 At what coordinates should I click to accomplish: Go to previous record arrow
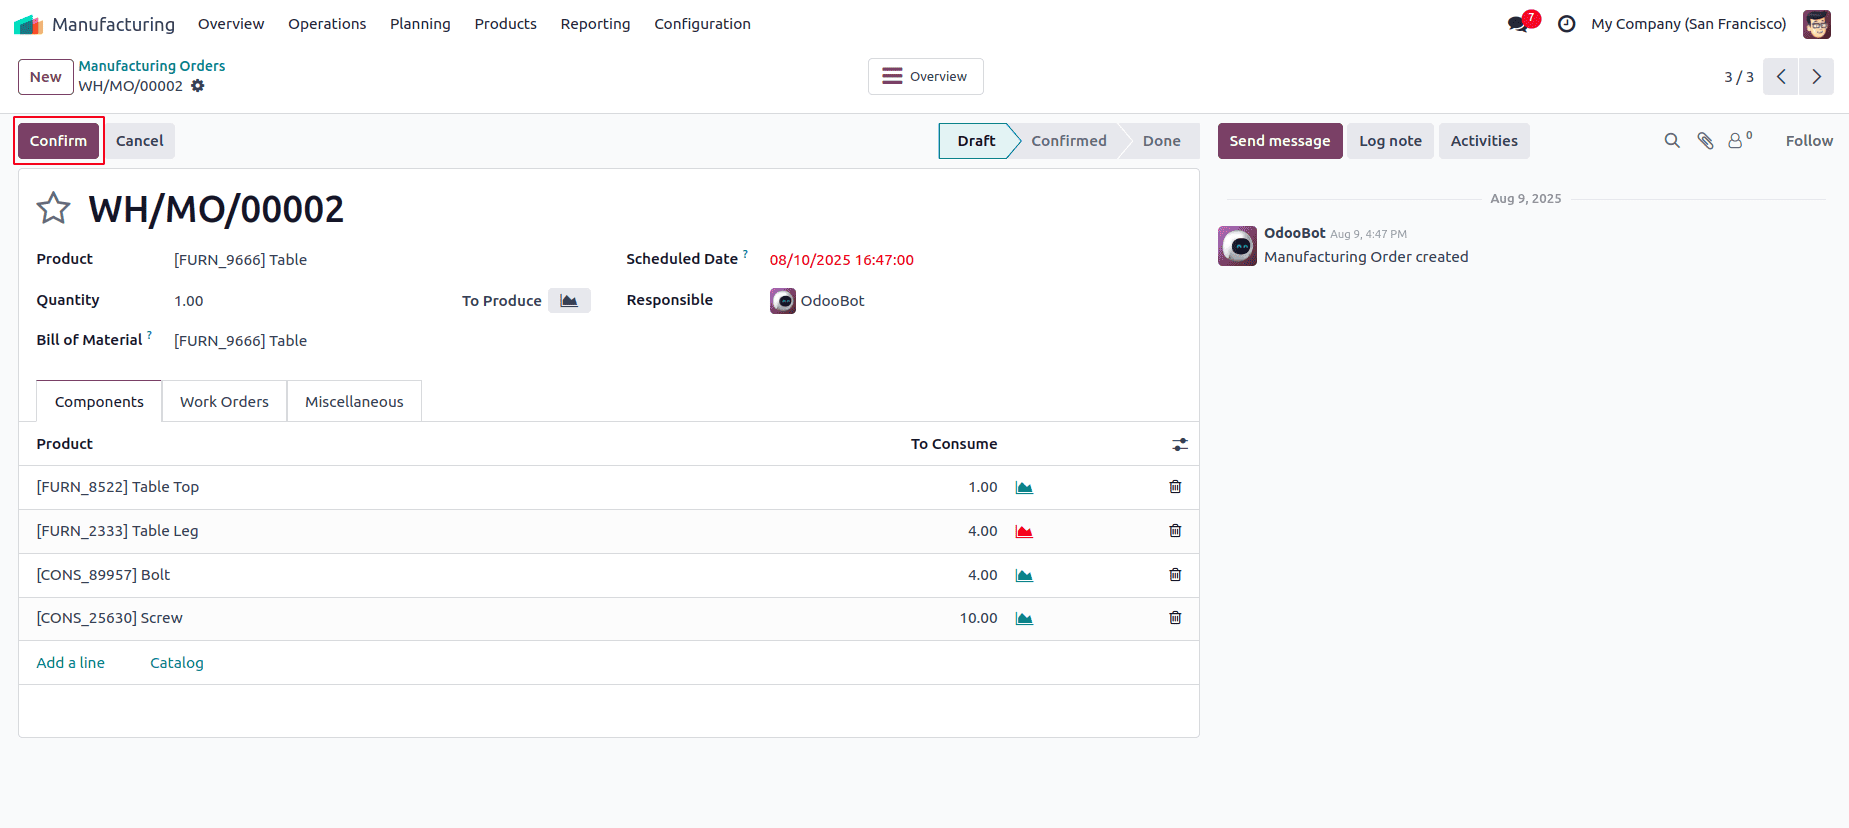(1781, 77)
